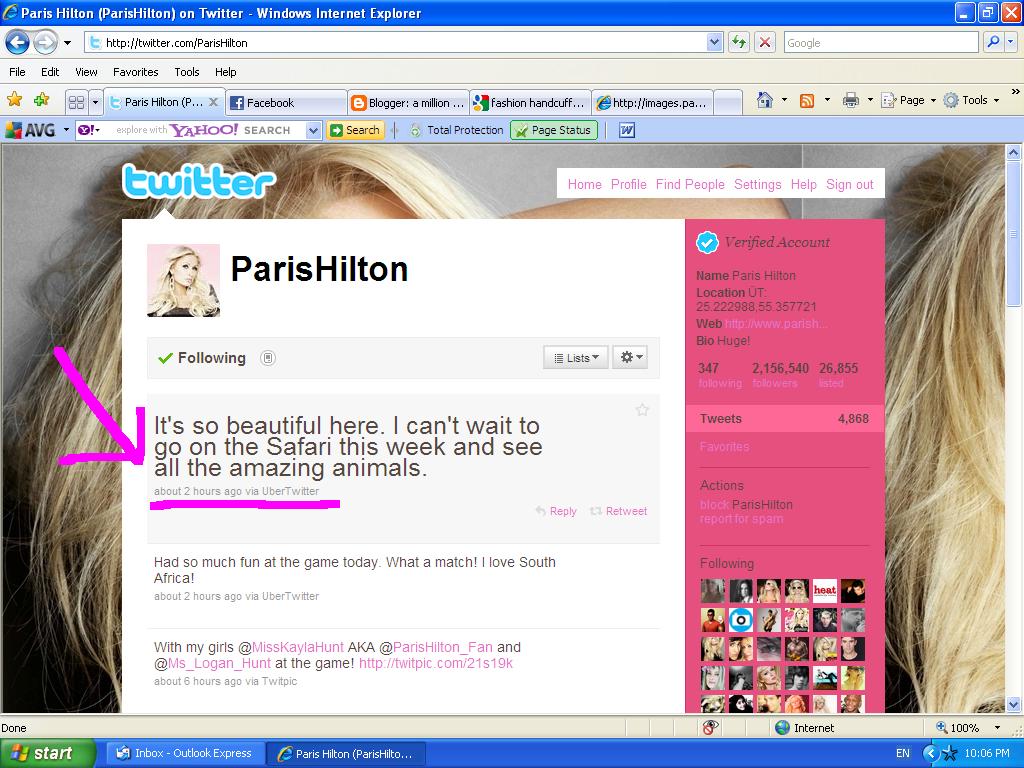Click the Yahoo Y! icon dropdown
The image size is (1024, 768).
point(89,130)
